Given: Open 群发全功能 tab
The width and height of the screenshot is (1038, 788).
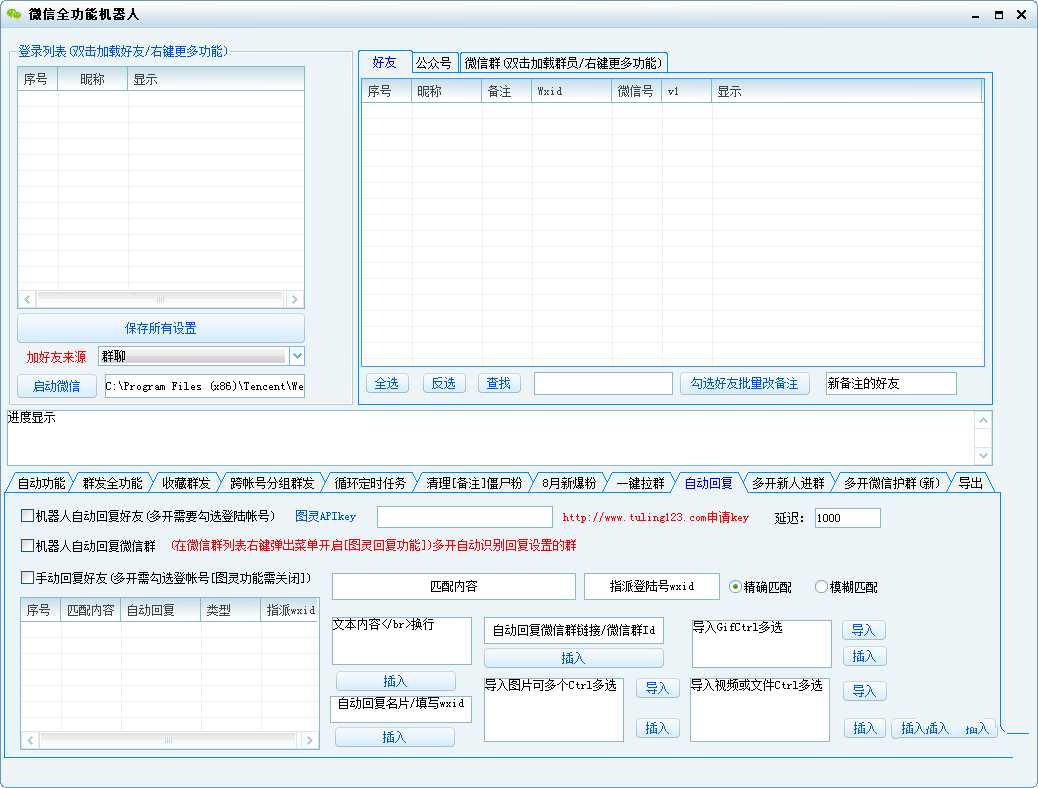Looking at the screenshot, I should coord(113,483).
